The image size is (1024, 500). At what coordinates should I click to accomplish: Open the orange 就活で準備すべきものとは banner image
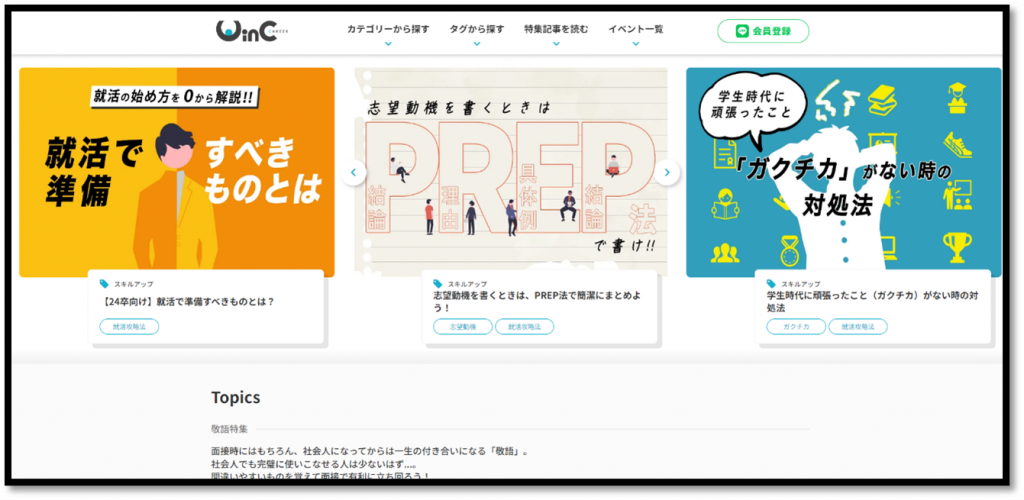click(176, 172)
